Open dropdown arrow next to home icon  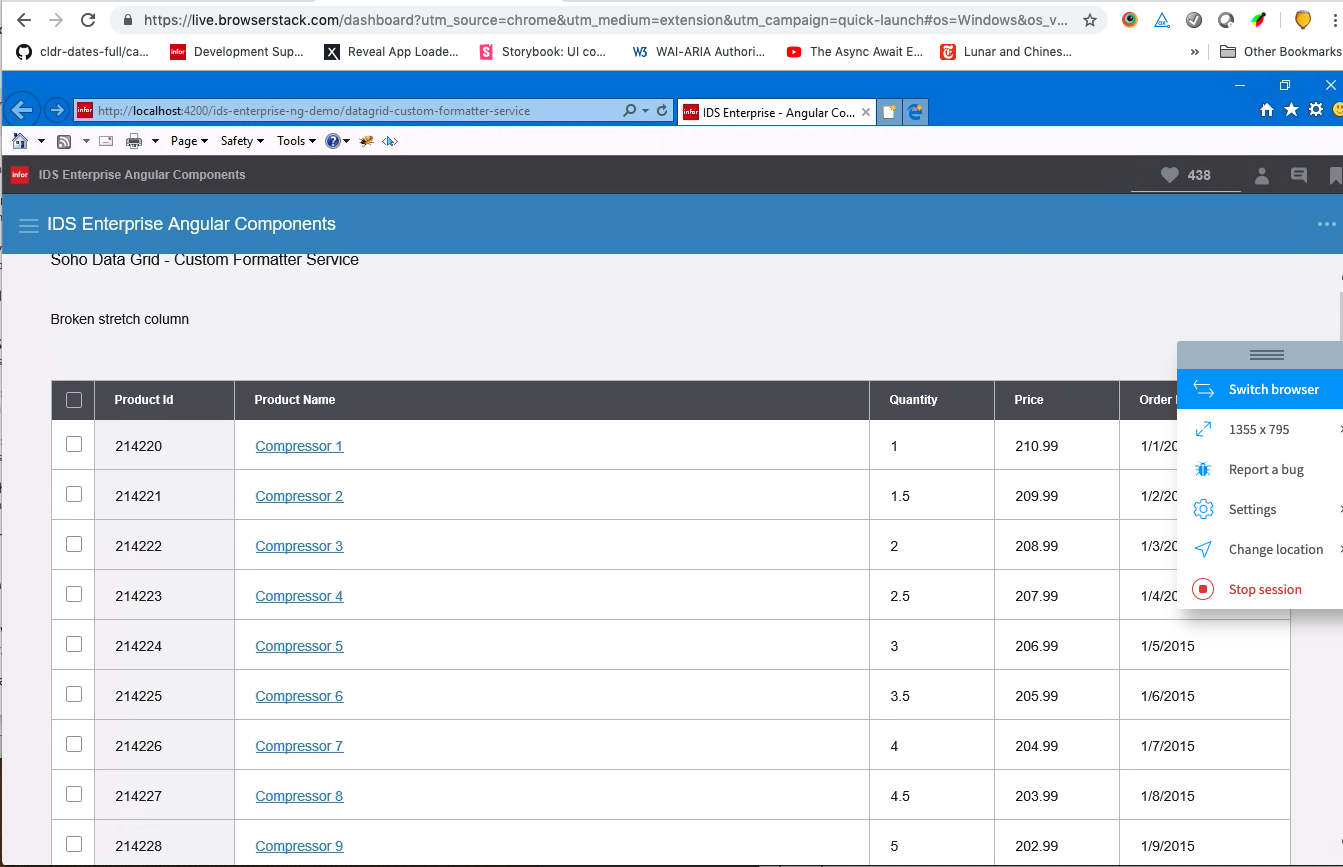coord(41,141)
